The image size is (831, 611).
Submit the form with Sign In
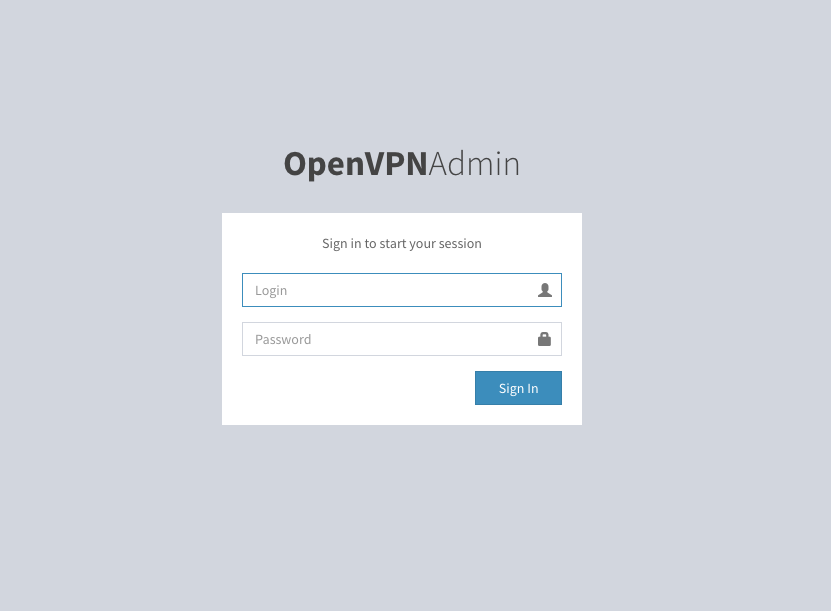518,388
